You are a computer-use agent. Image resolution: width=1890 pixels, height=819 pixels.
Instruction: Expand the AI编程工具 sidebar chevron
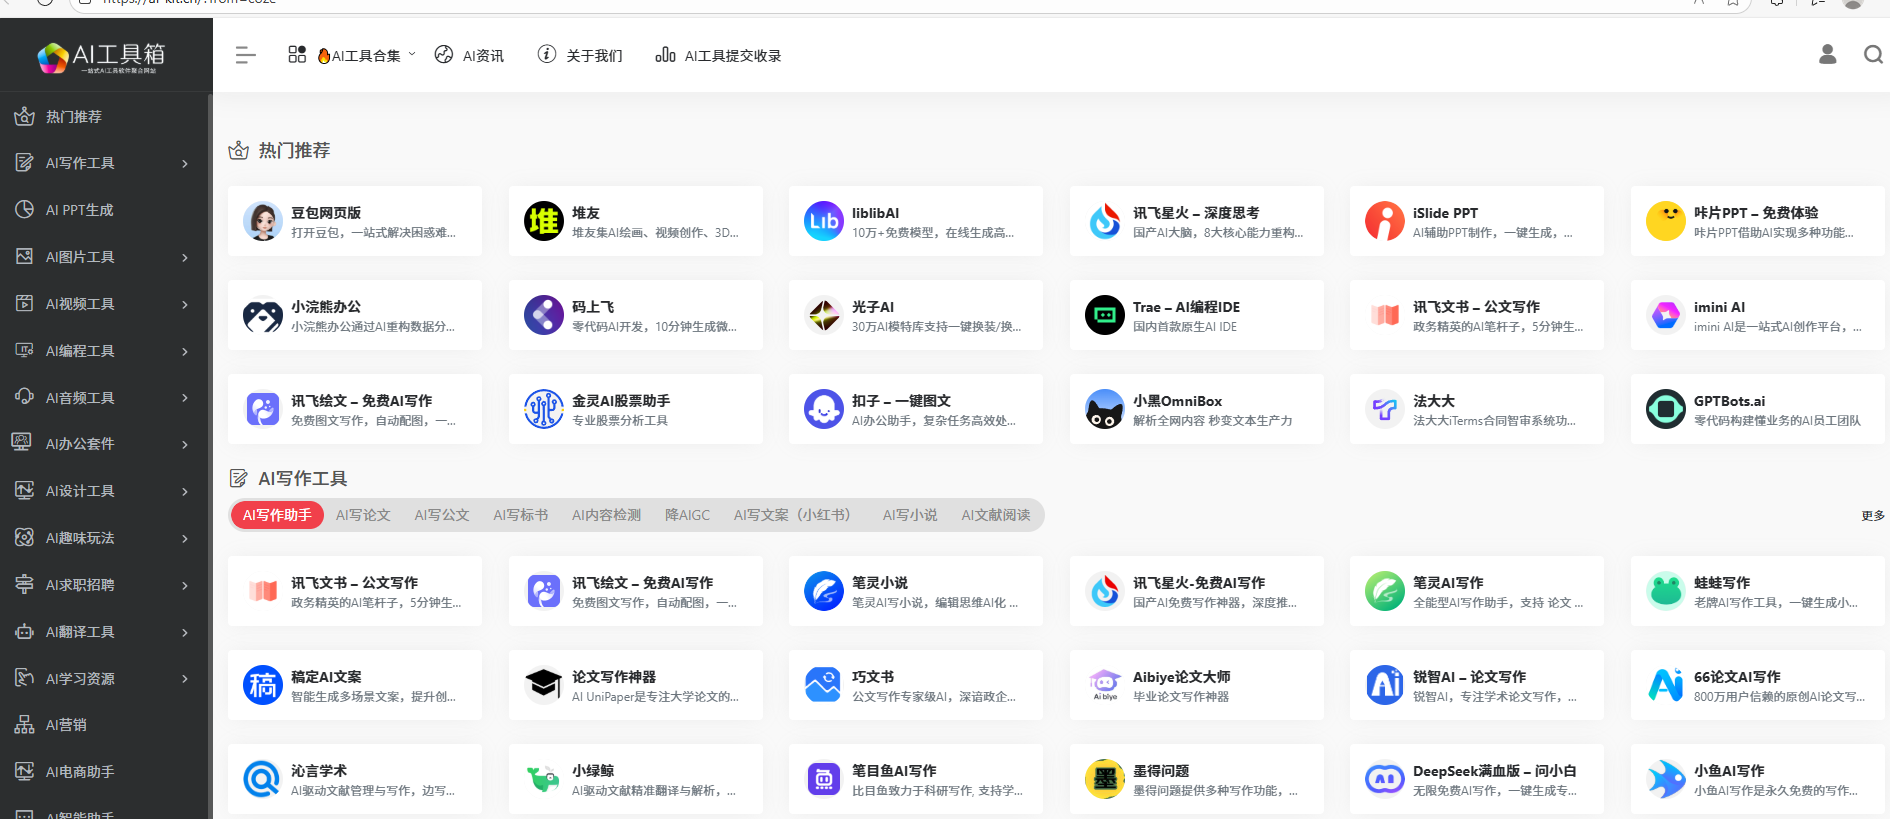click(x=185, y=351)
